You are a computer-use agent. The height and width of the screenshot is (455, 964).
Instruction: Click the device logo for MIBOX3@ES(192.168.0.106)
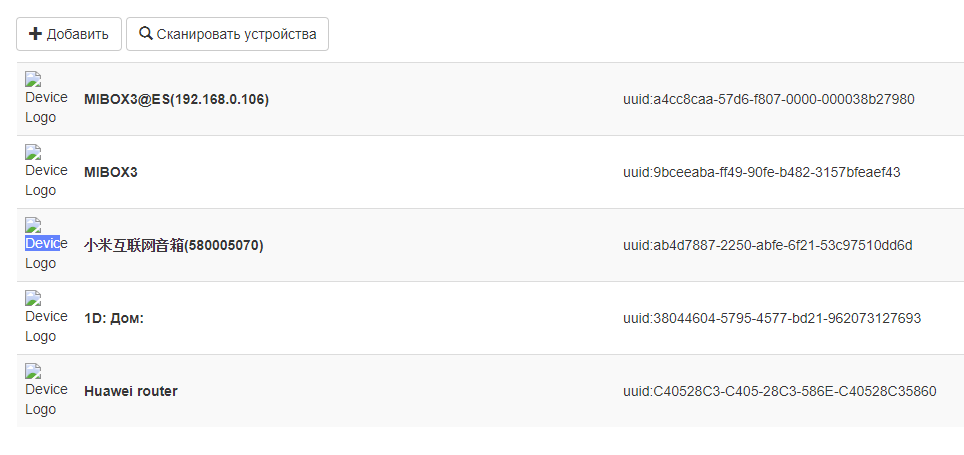(46, 98)
